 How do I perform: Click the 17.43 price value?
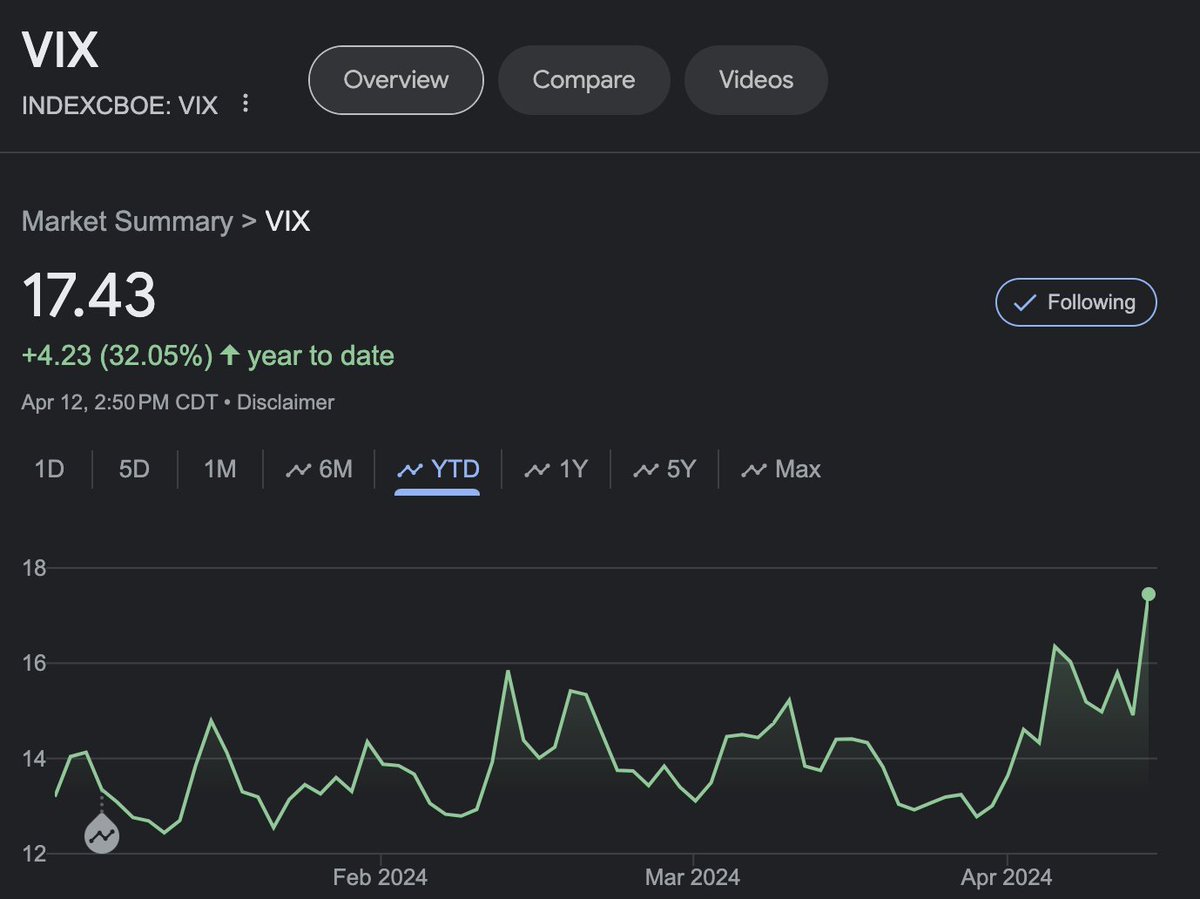[89, 295]
